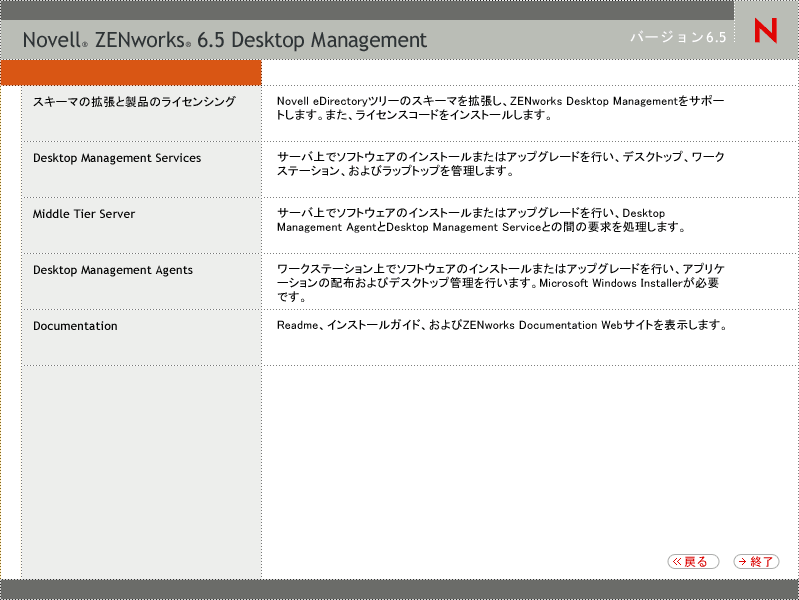This screenshot has height=600, width=799.
Task: Click the 戻る back button
Action: coord(693,561)
